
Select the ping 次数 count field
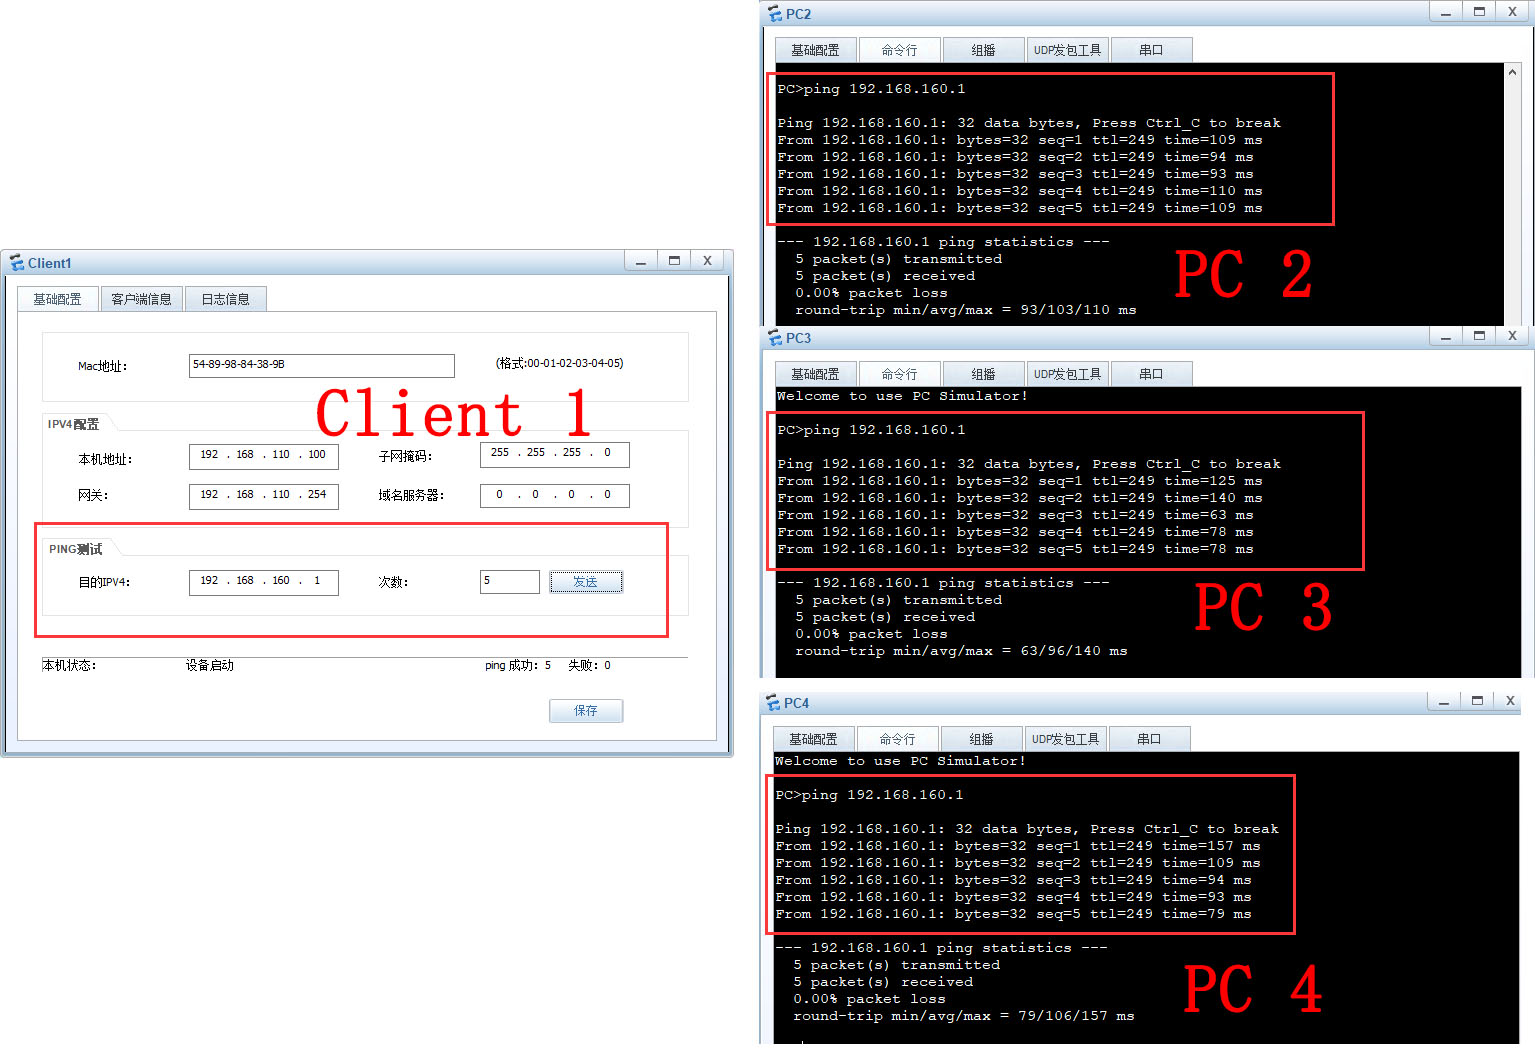pyautogui.click(x=509, y=581)
